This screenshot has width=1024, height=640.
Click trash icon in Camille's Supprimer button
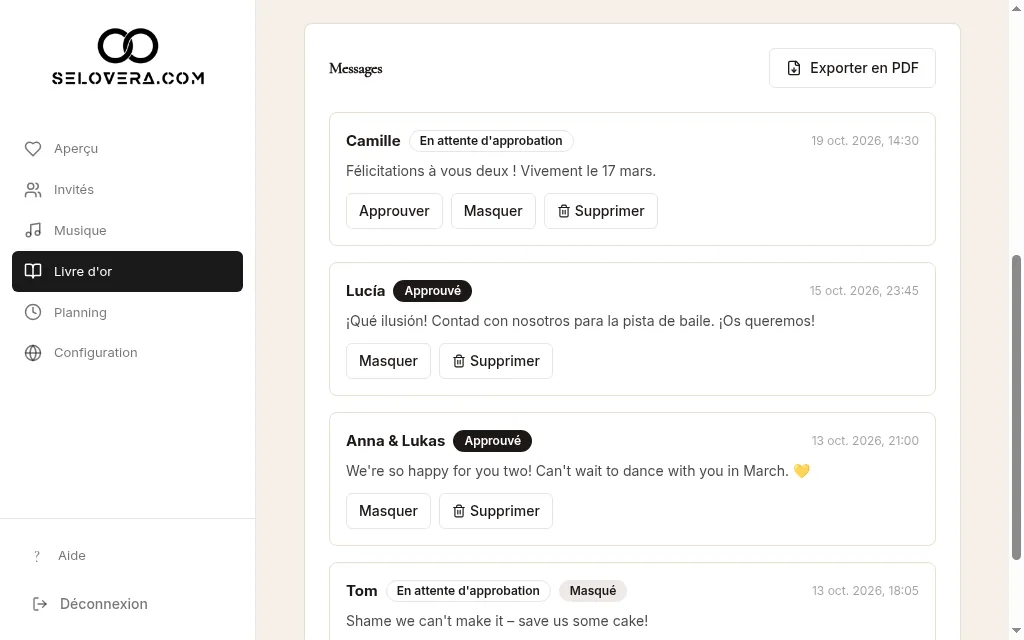click(564, 211)
